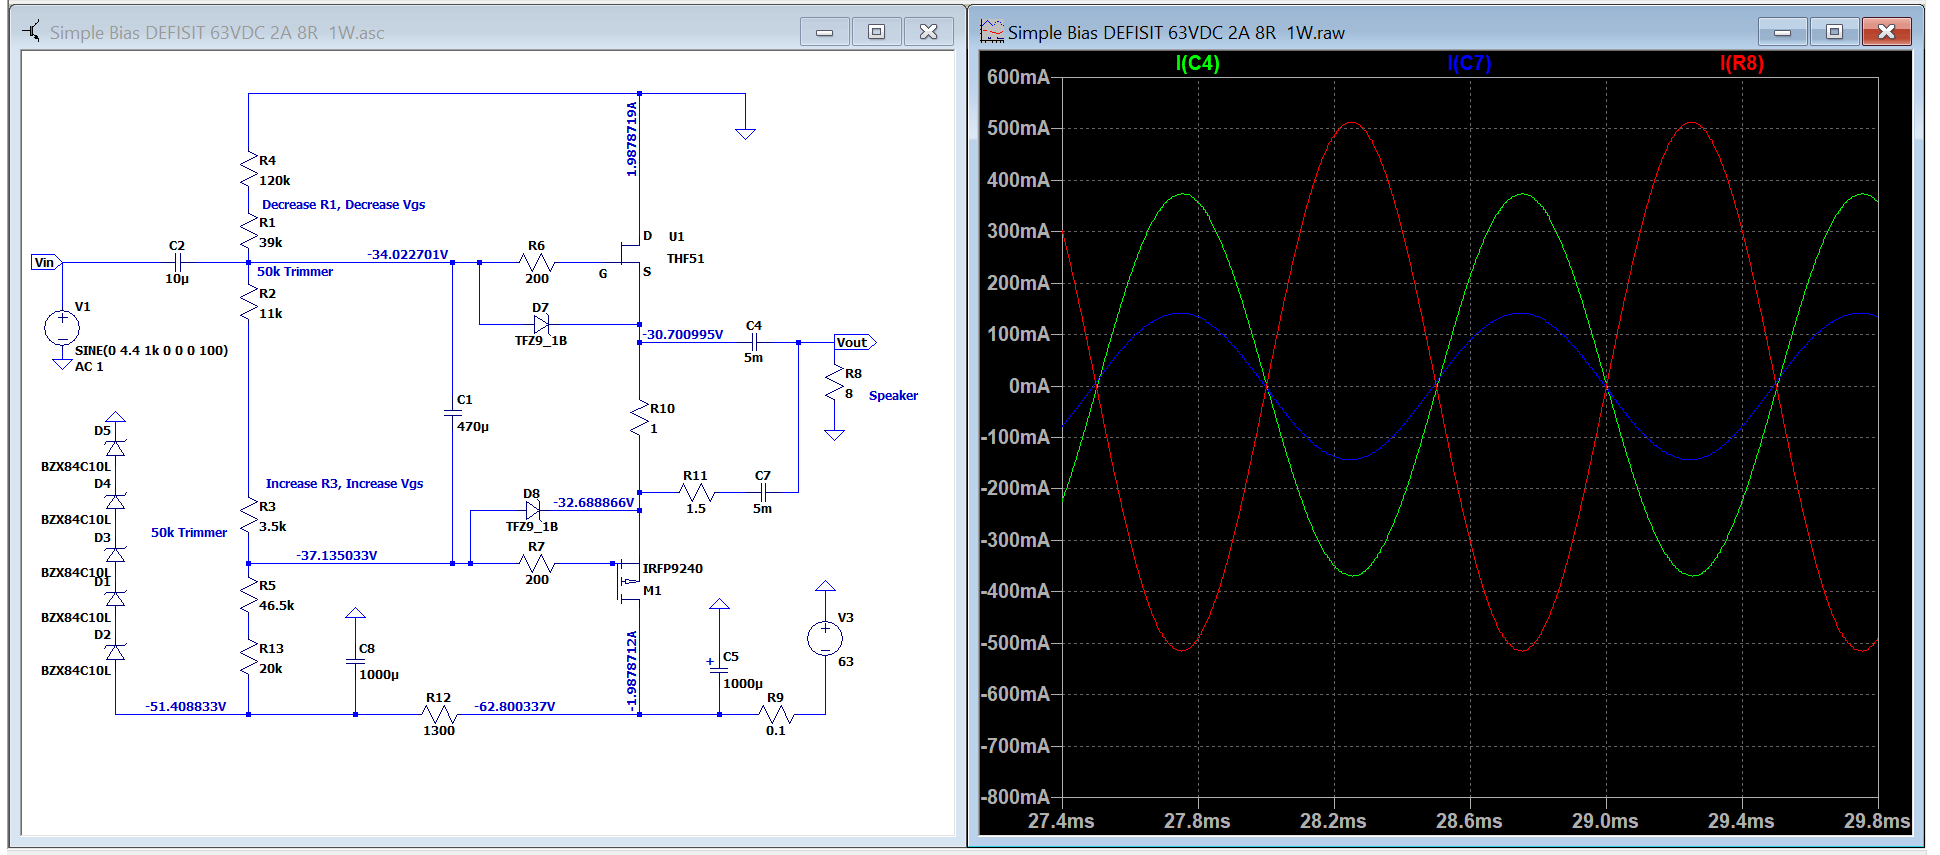
Task: Click the Vout output port label
Action: [x=855, y=342]
